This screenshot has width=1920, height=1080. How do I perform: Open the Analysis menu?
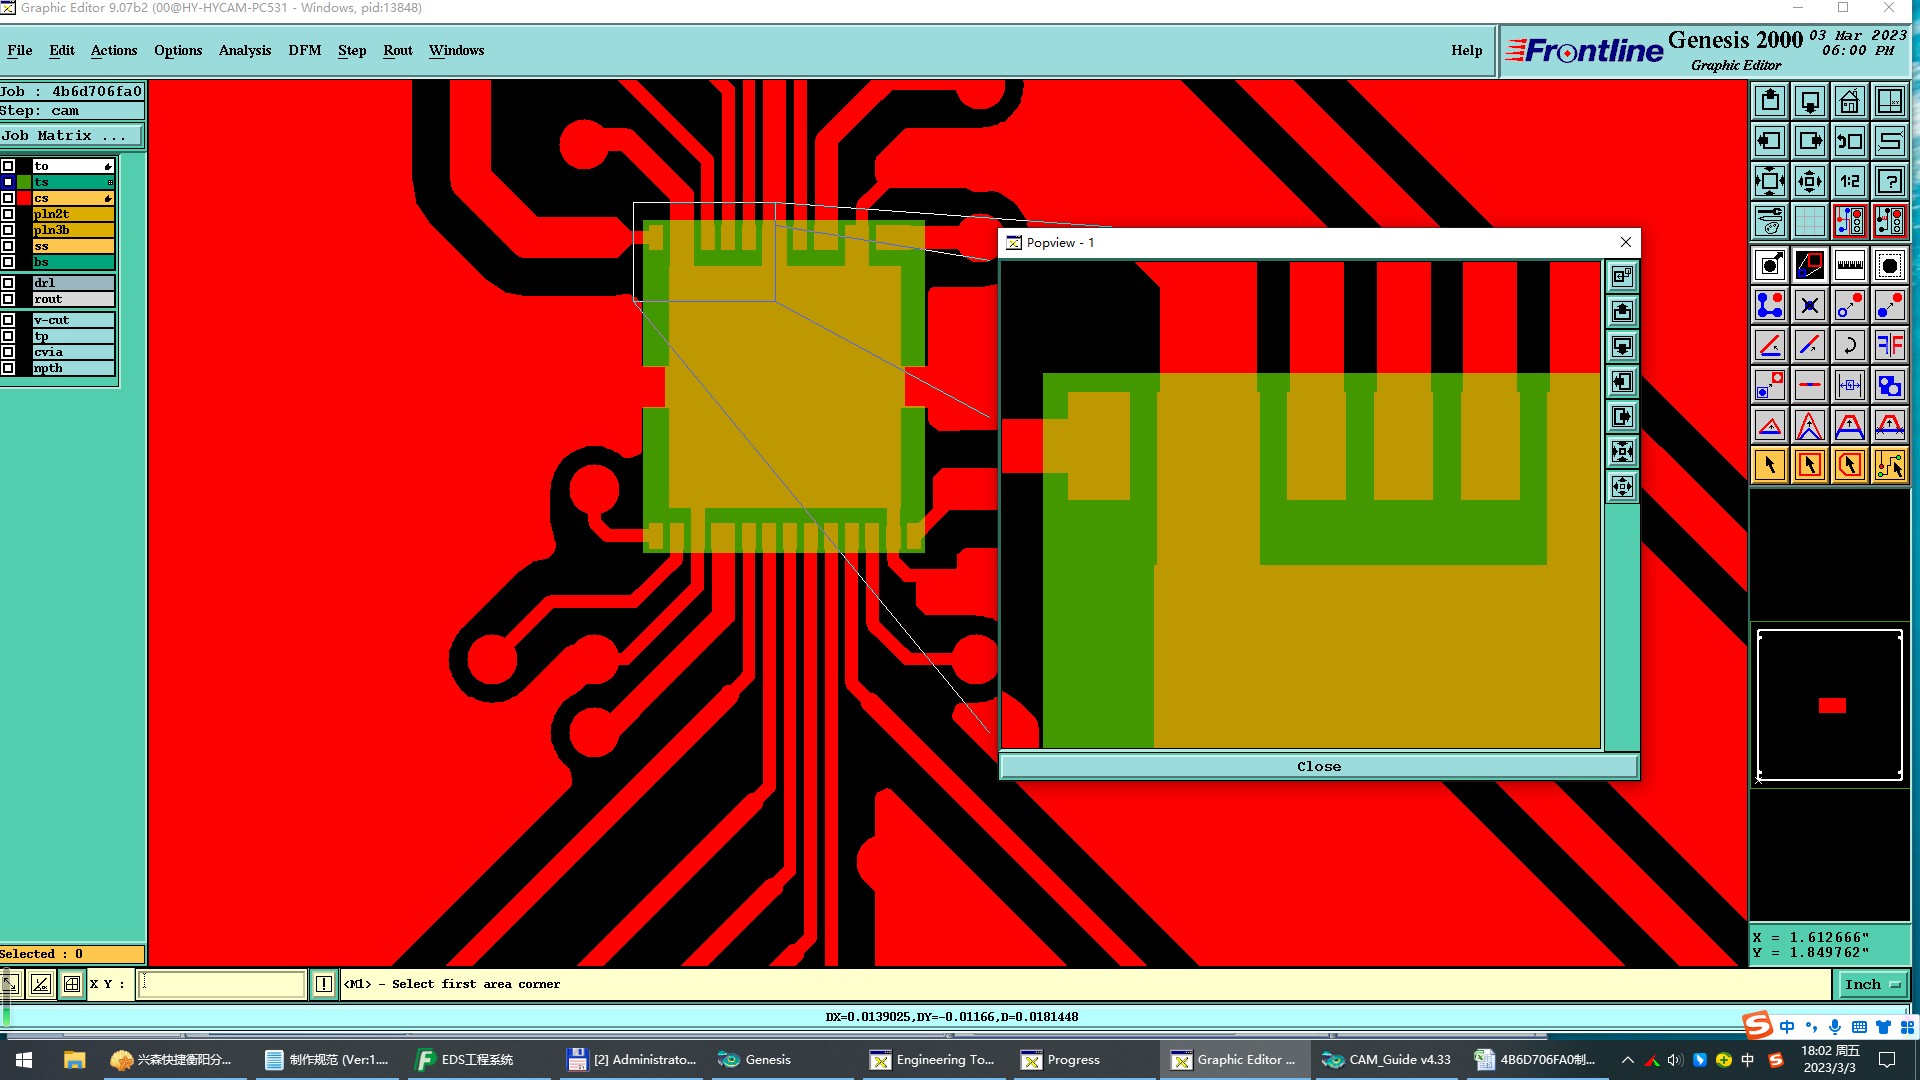244,50
